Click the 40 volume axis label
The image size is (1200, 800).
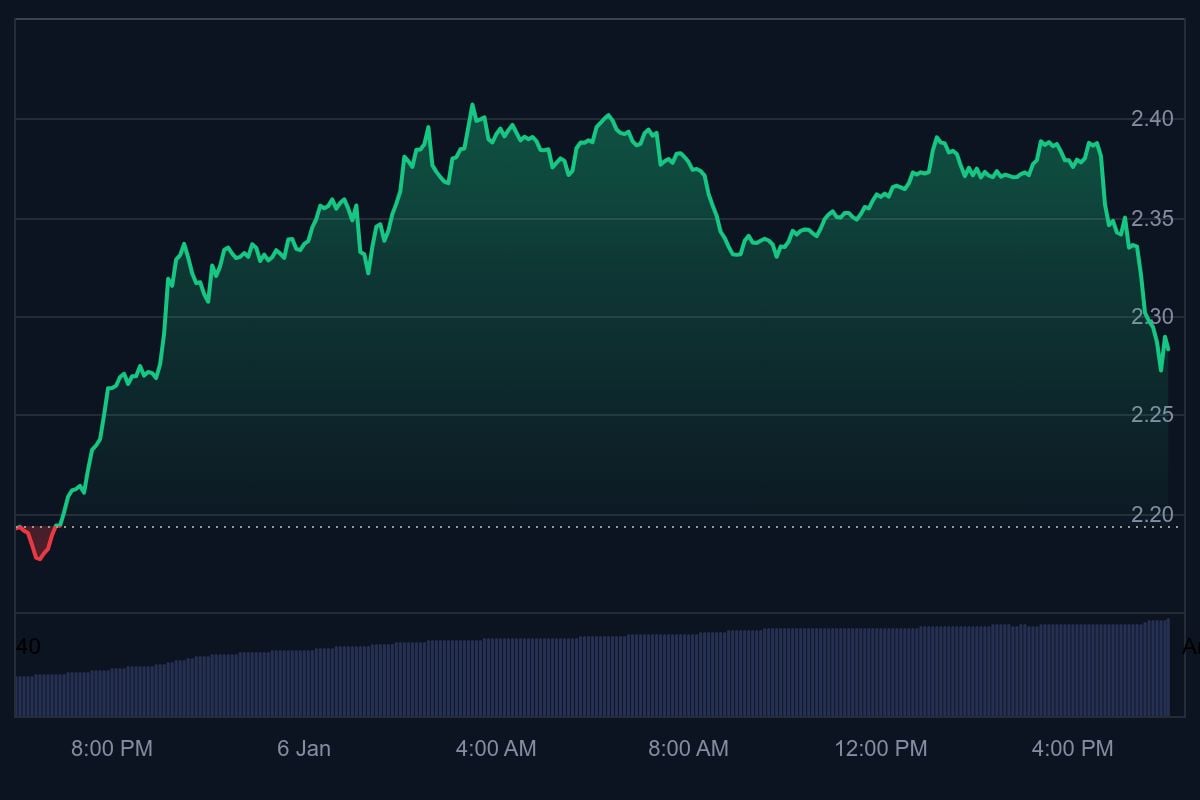pos(28,647)
